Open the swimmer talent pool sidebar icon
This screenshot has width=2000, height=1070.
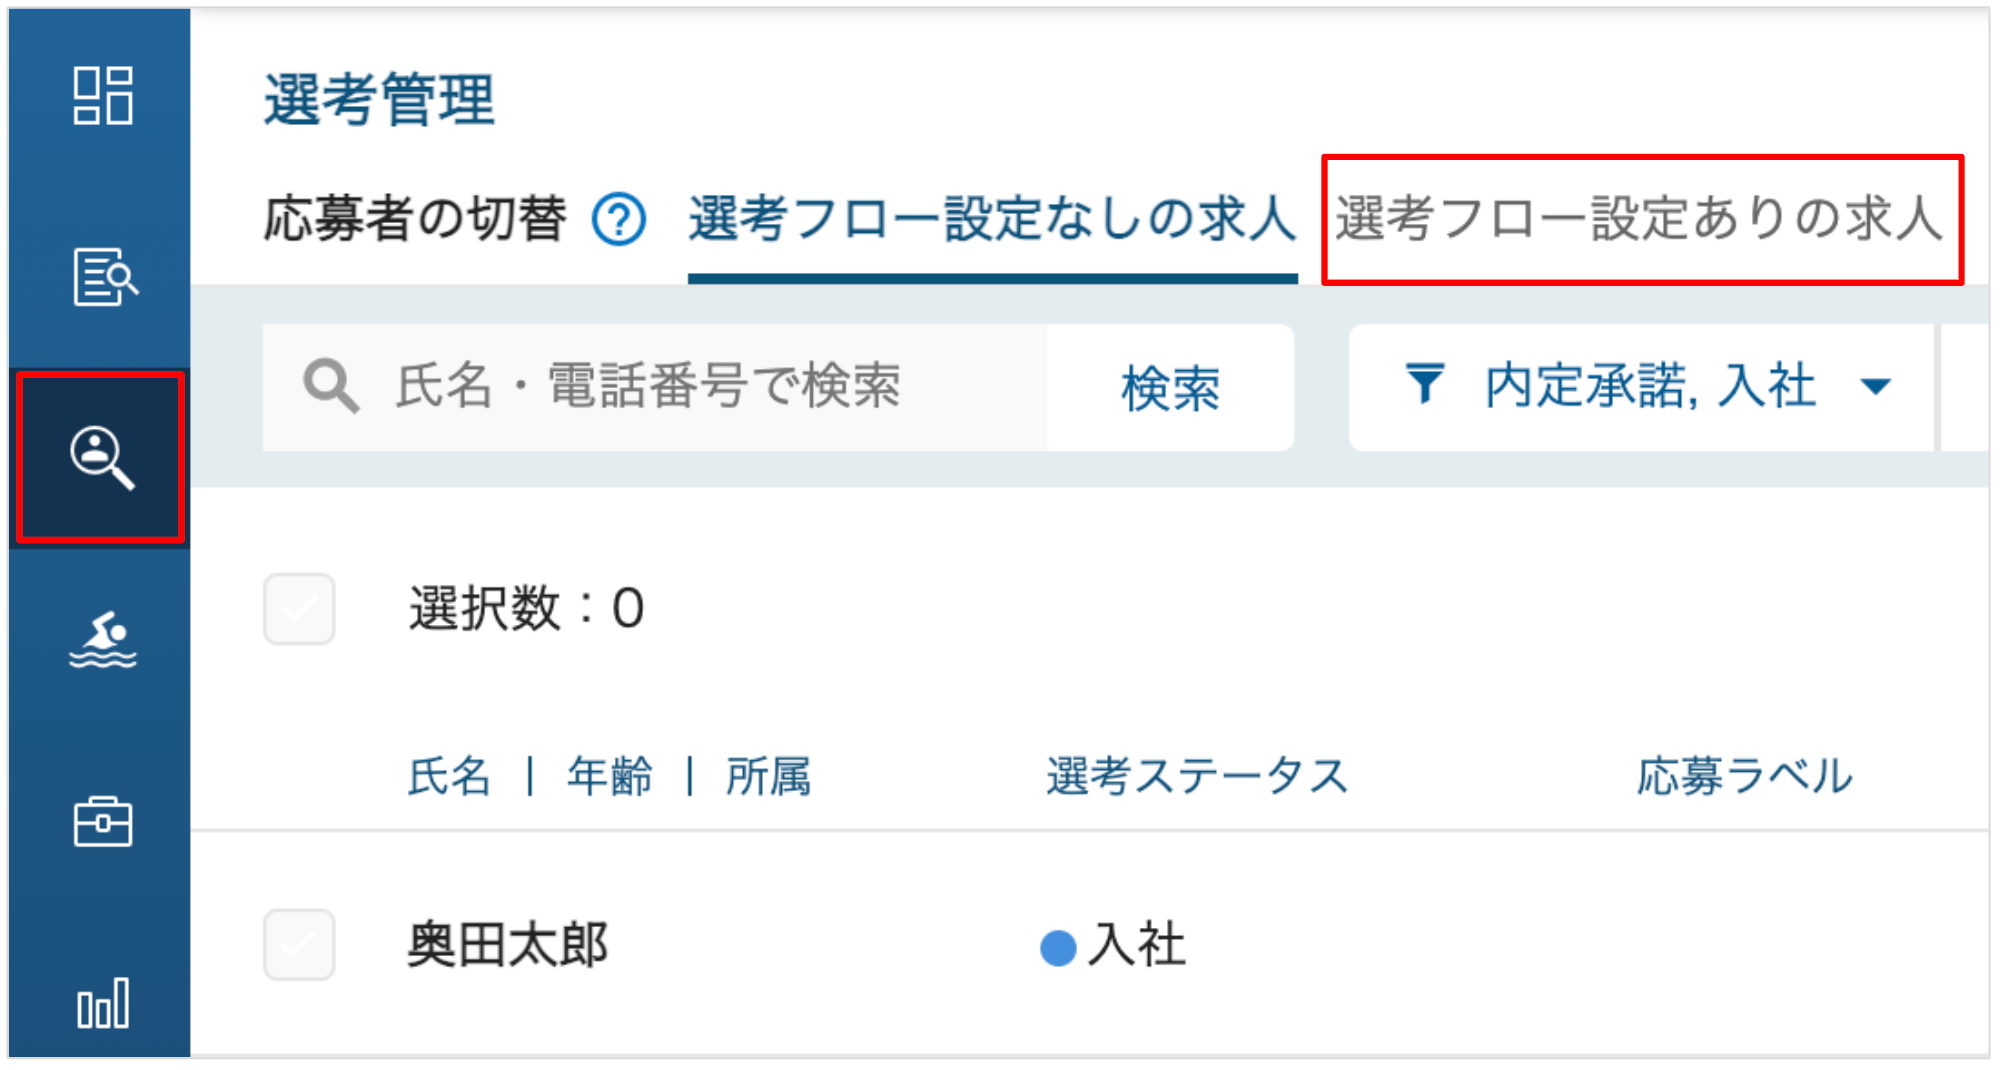[103, 640]
